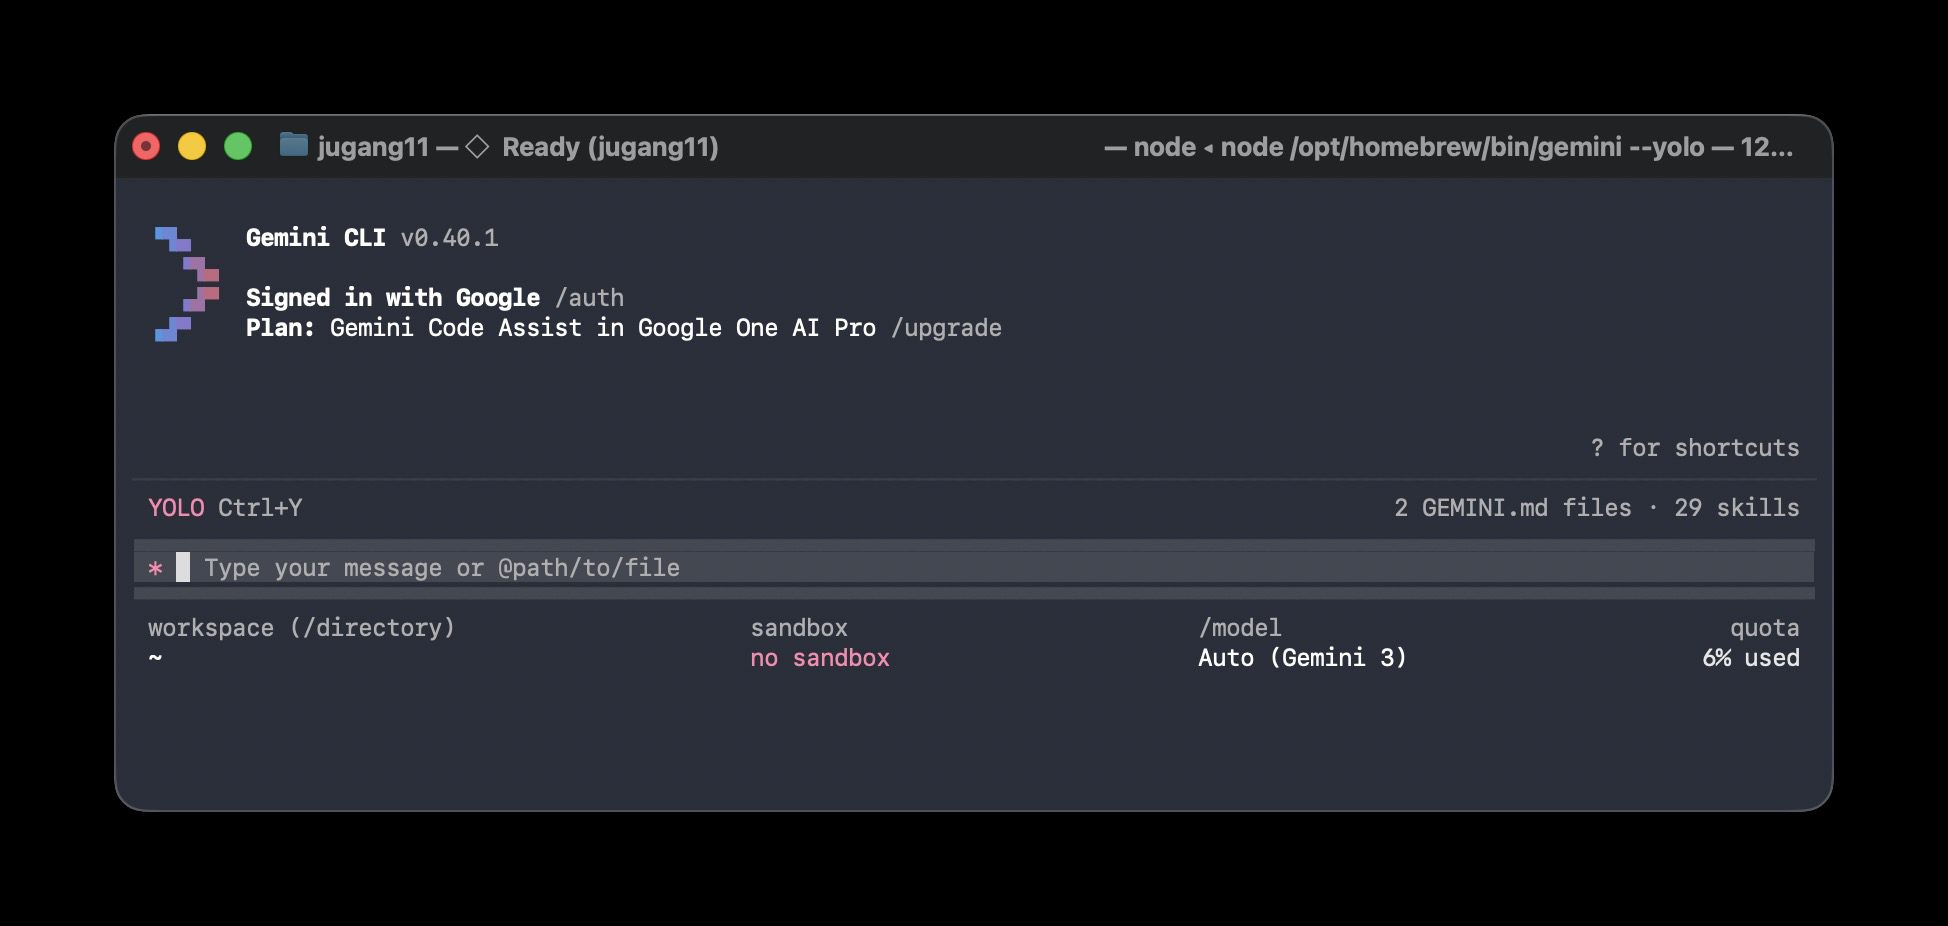1948x926 pixels.
Task: Click the /upgrade command text
Action: pyautogui.click(x=946, y=328)
